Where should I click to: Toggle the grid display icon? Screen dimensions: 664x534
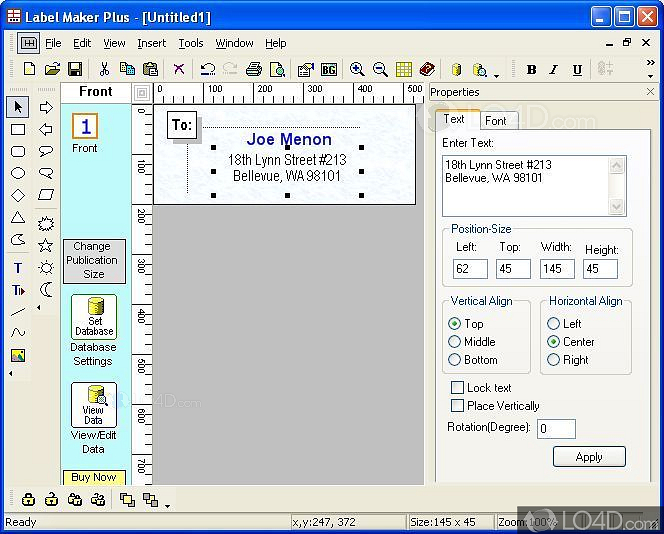click(x=403, y=70)
